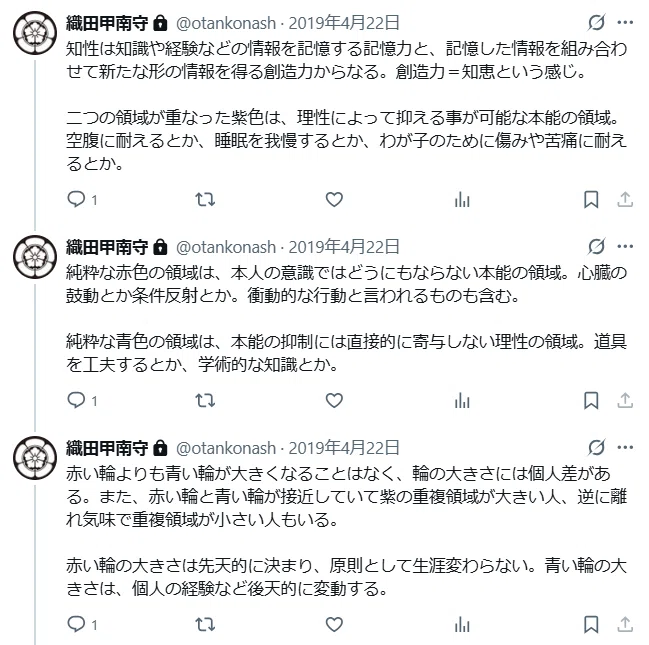
Task: Open @otankonash handle on the first tweet
Action: click(226, 23)
